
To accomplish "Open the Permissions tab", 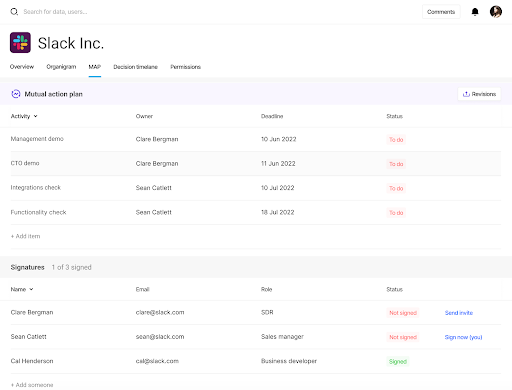I will 186,67.
